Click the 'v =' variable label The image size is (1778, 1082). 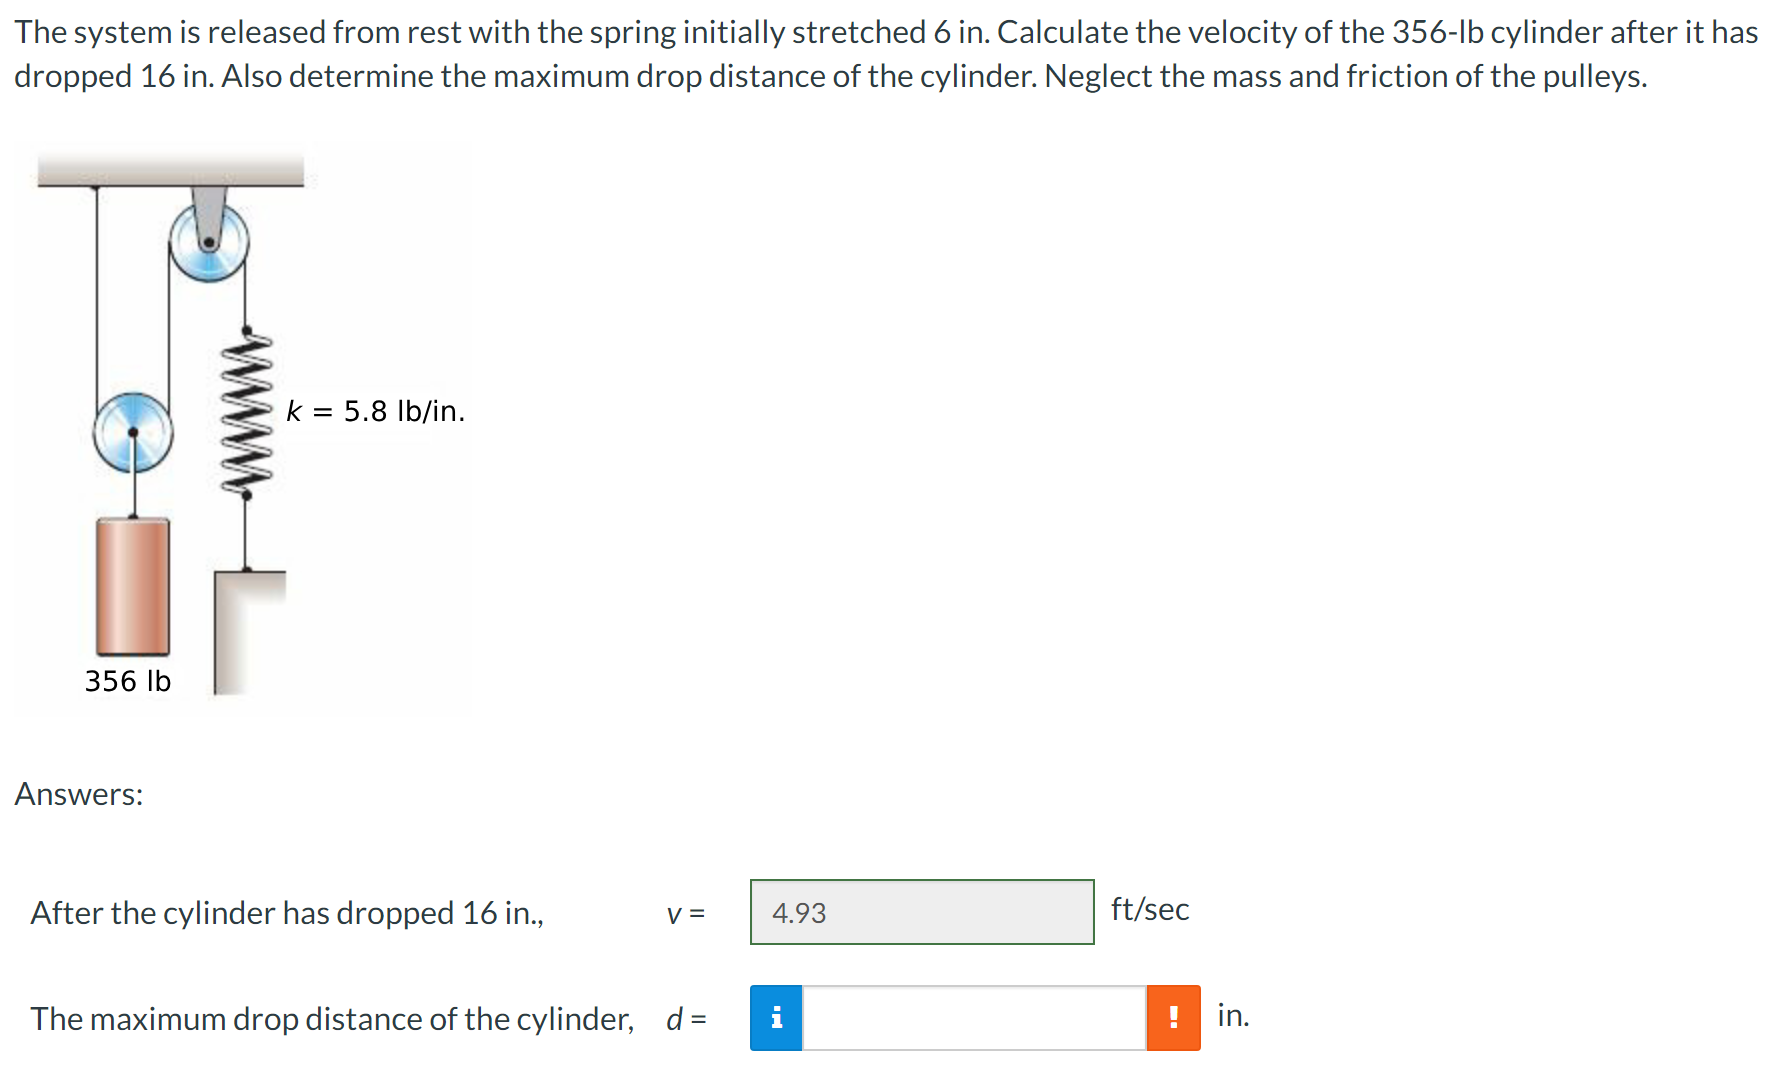click(x=686, y=913)
